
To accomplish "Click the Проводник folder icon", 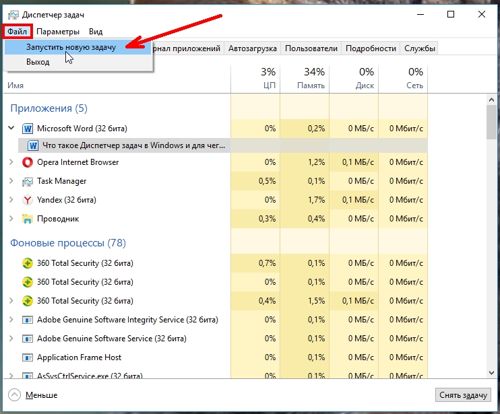I will click(x=27, y=219).
